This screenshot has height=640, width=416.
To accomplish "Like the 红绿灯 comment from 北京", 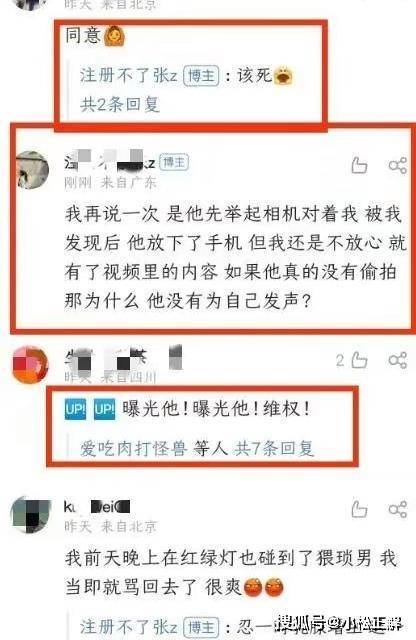I will point(359,509).
